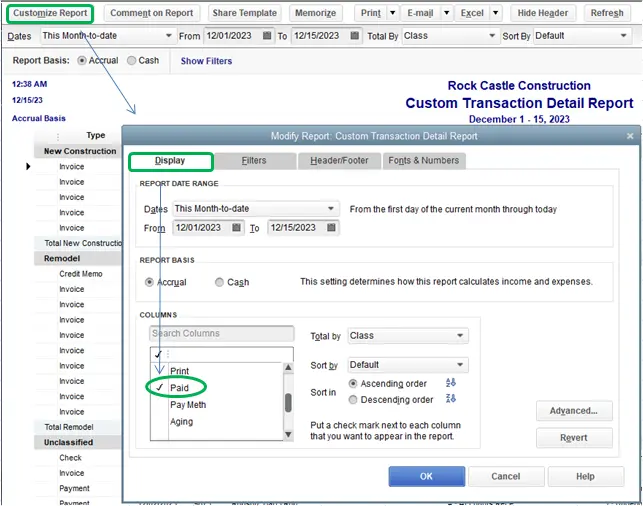Image resolution: width=643 pixels, height=506 pixels.
Task: Expand the Total by Class dropdown
Action: [x=460, y=336]
